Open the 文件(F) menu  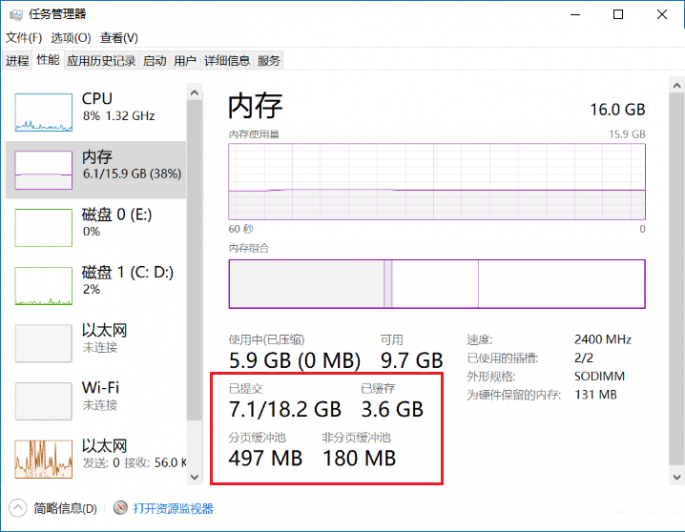[x=23, y=38]
